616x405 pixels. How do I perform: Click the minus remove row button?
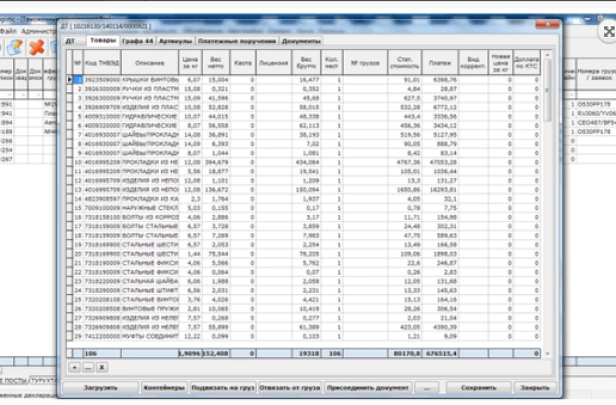[x=87, y=368]
